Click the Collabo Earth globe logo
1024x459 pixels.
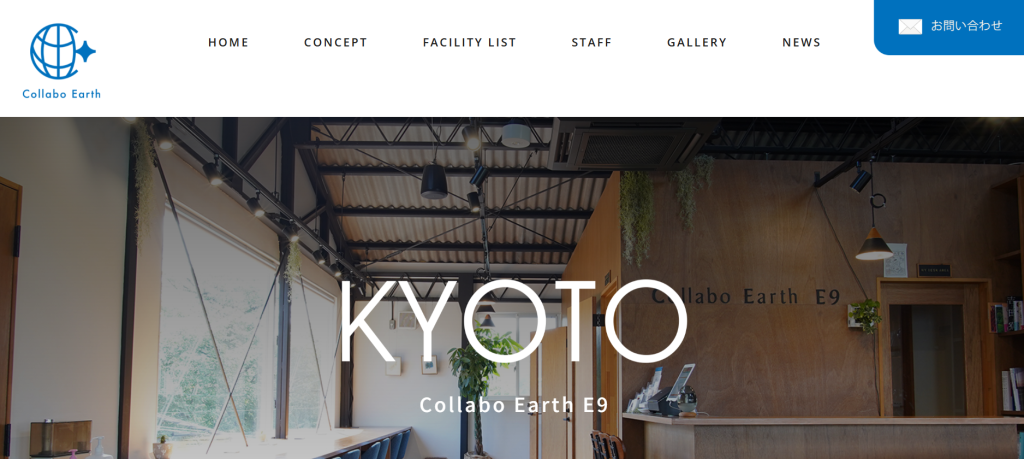(62, 60)
